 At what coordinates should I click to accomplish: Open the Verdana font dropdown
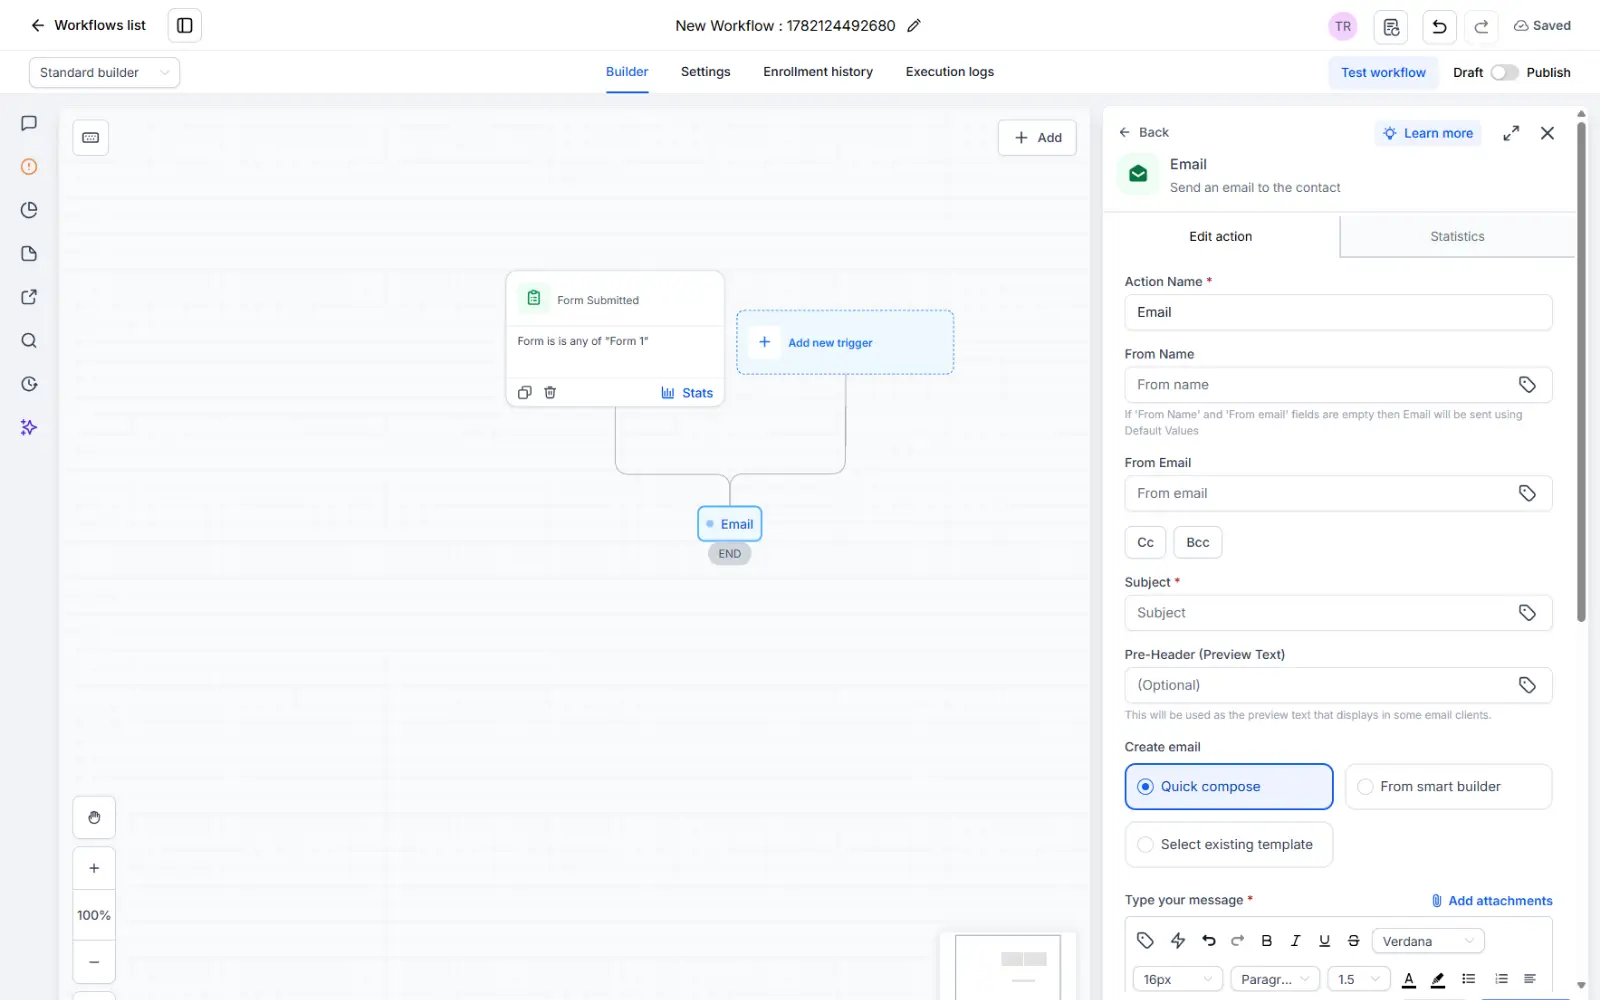click(1428, 941)
